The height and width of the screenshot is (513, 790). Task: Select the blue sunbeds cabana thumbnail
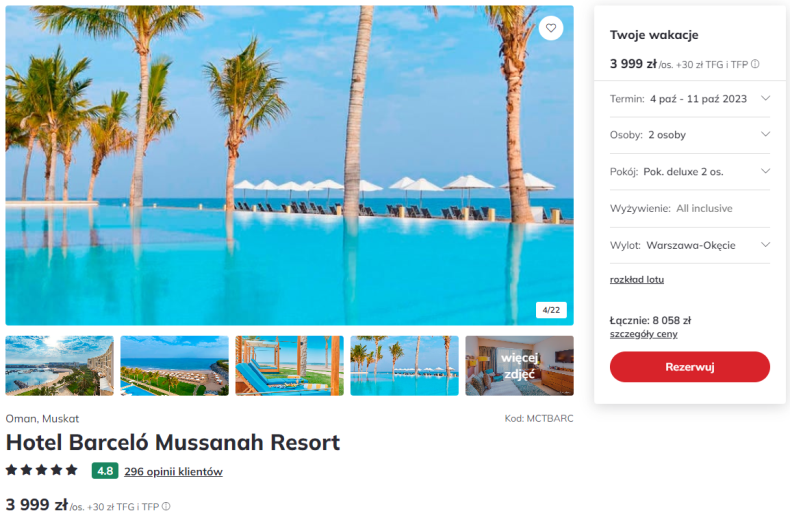[289, 366]
